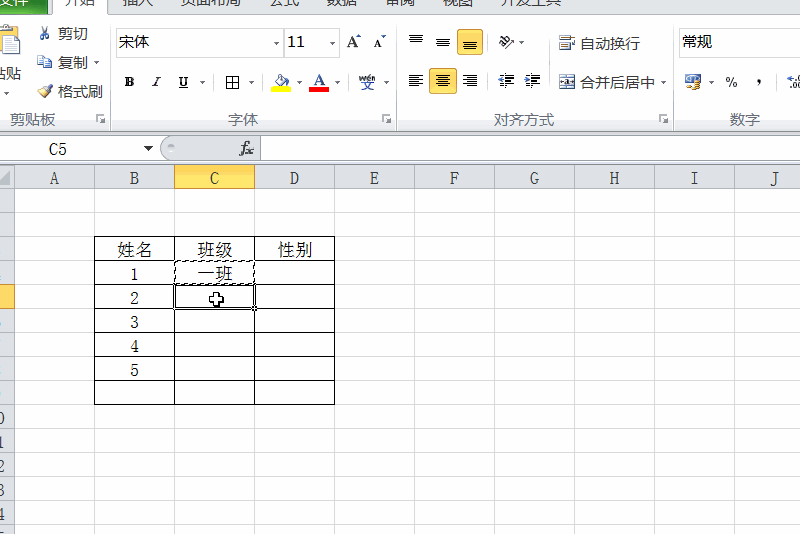Screen dimensions: 800x534
Task: Click the insert function fx icon
Action: point(246,149)
